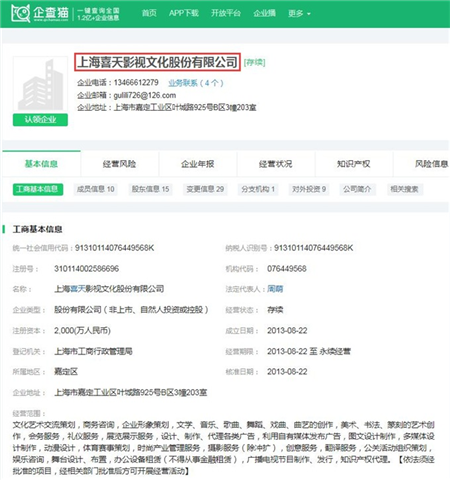
Task: Jump to 变更信息 29 section
Action: (205, 189)
